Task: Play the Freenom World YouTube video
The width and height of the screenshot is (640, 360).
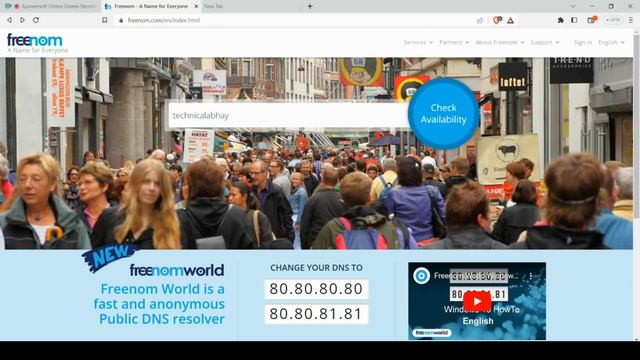Action: point(477,302)
